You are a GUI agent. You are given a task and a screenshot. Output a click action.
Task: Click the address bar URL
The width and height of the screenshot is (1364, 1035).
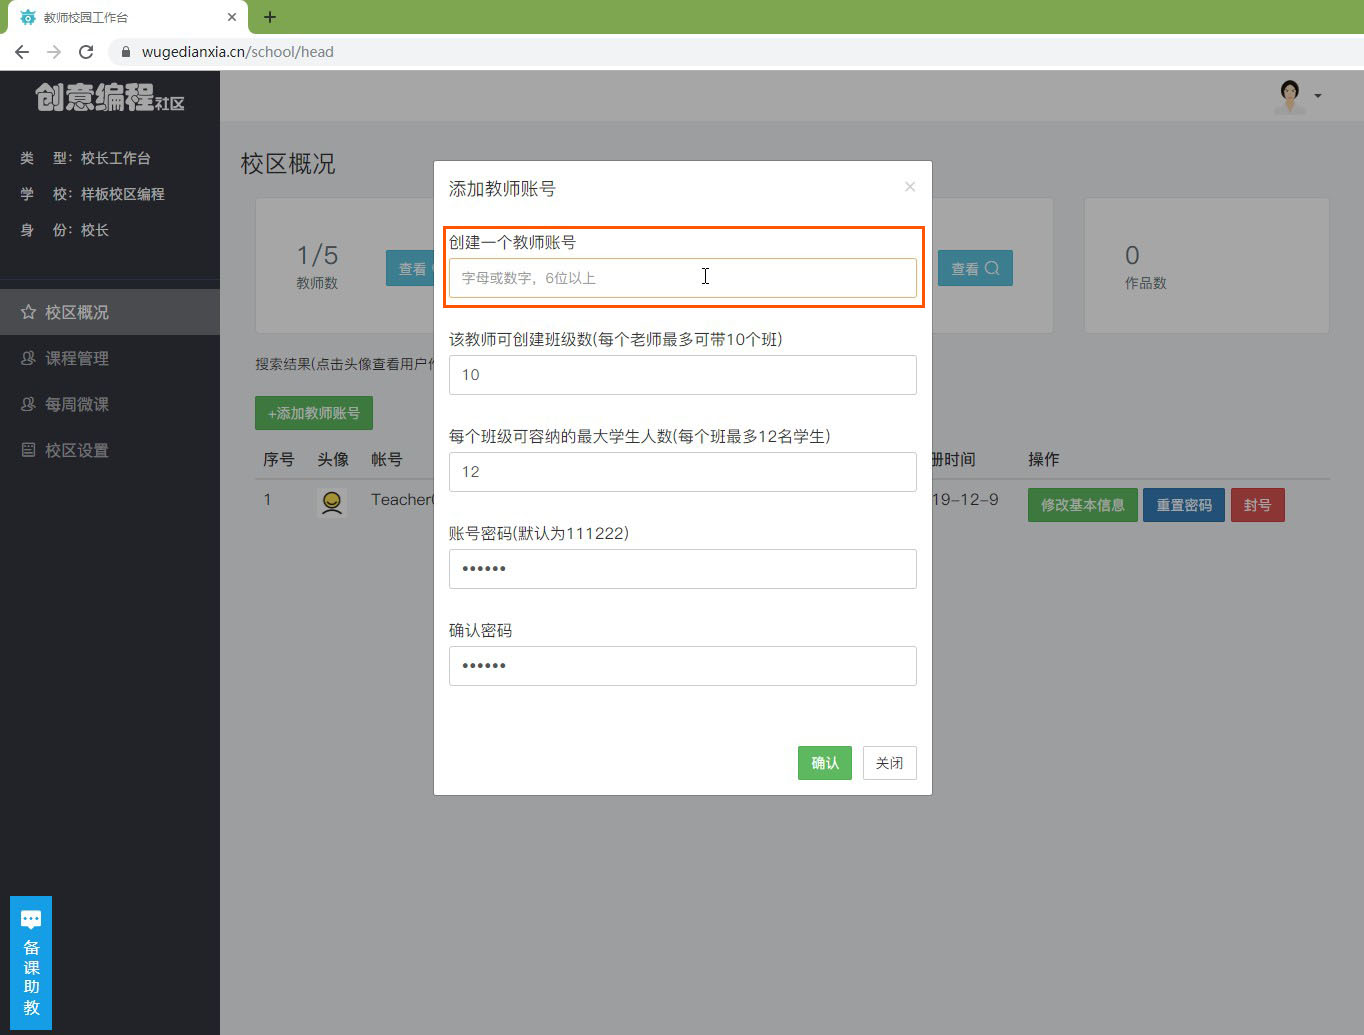(x=238, y=52)
